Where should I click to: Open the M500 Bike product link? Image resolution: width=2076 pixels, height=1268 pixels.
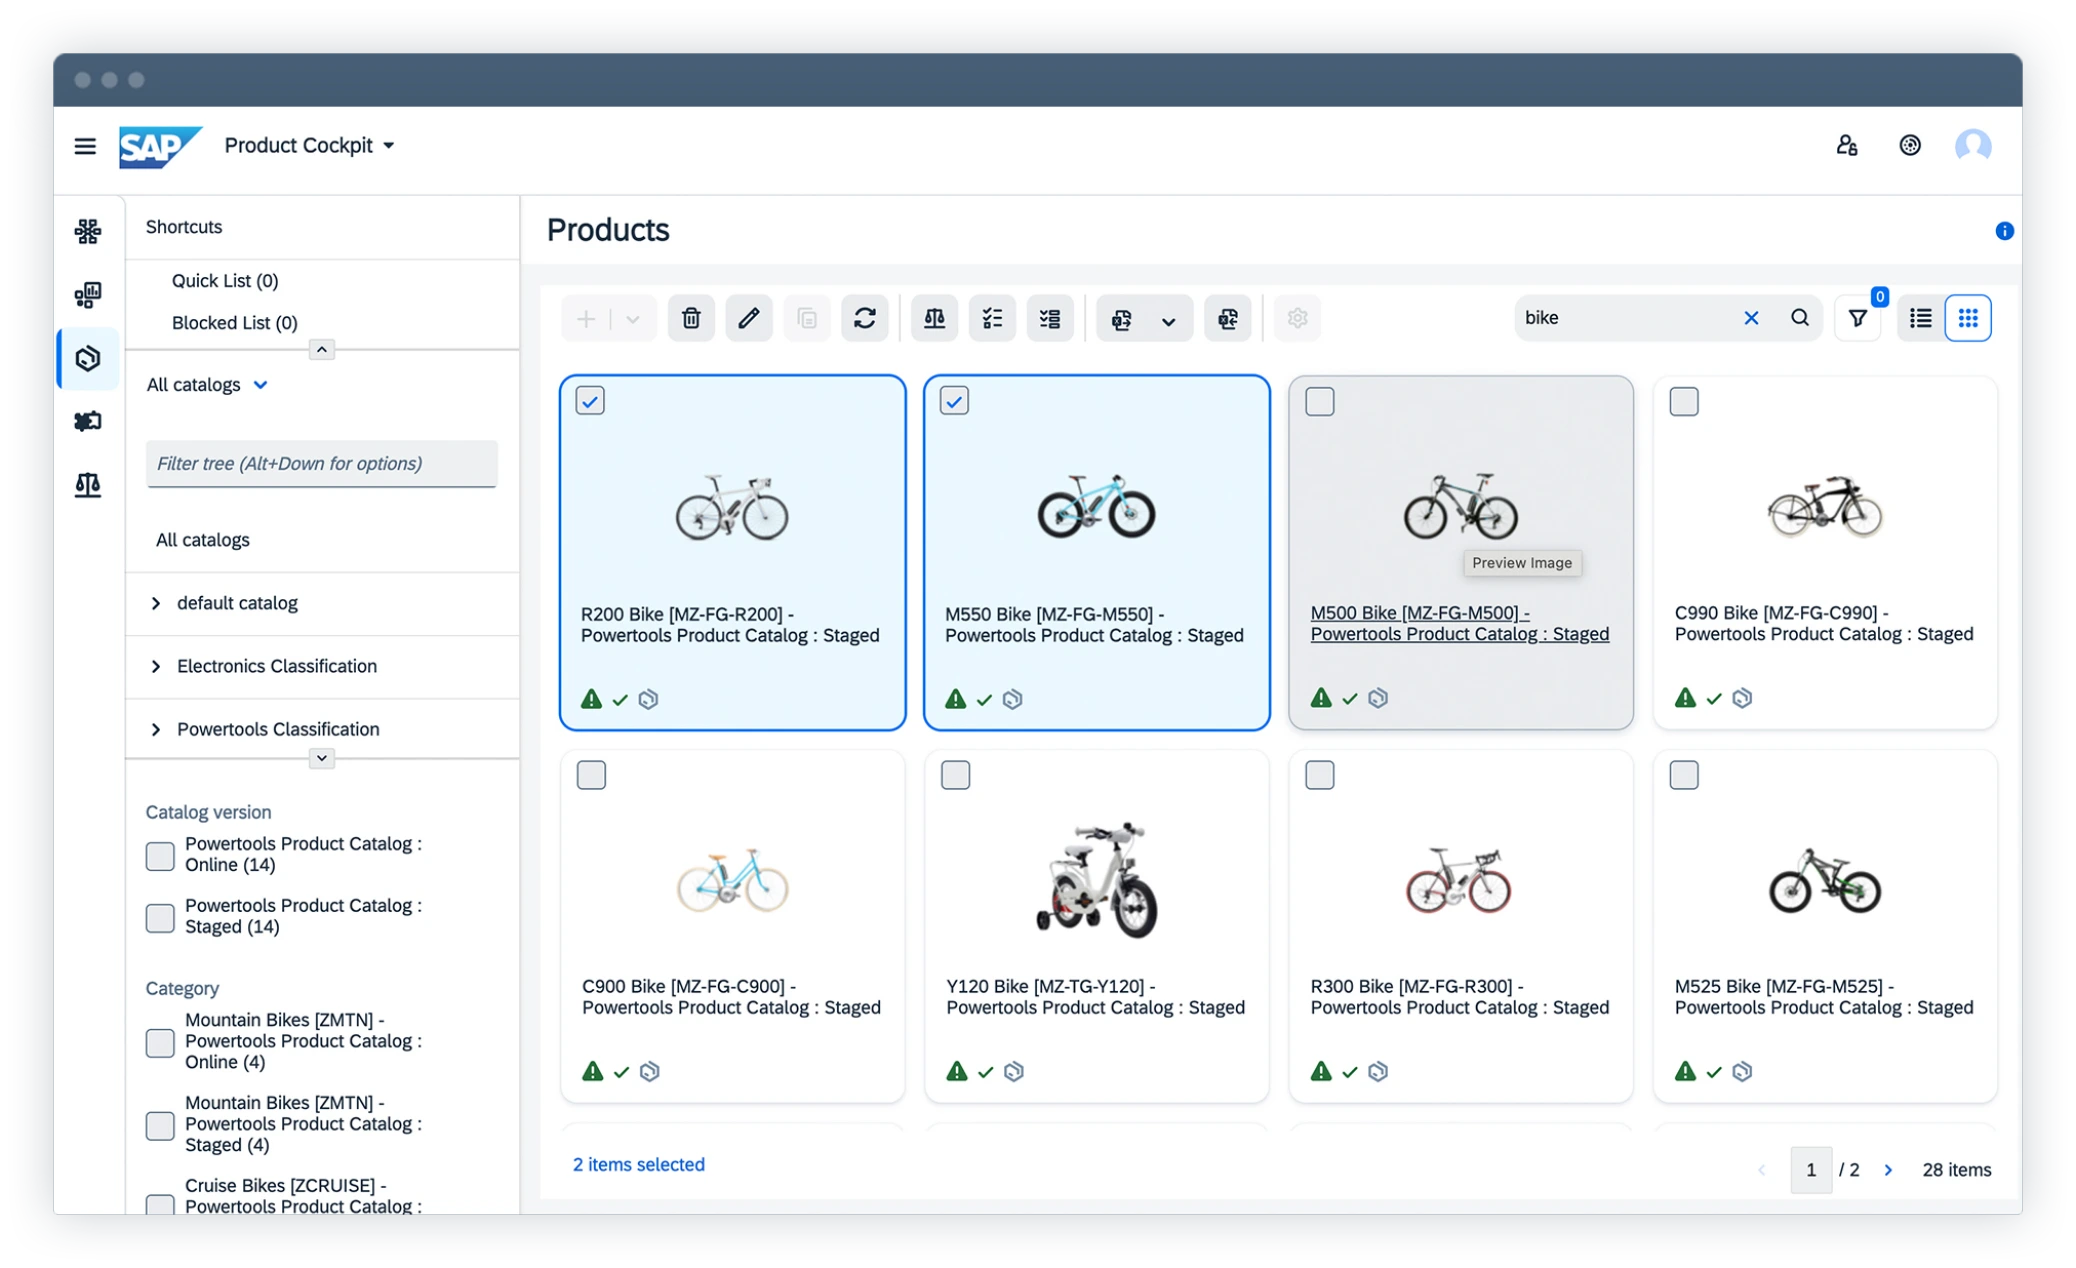coord(1459,623)
